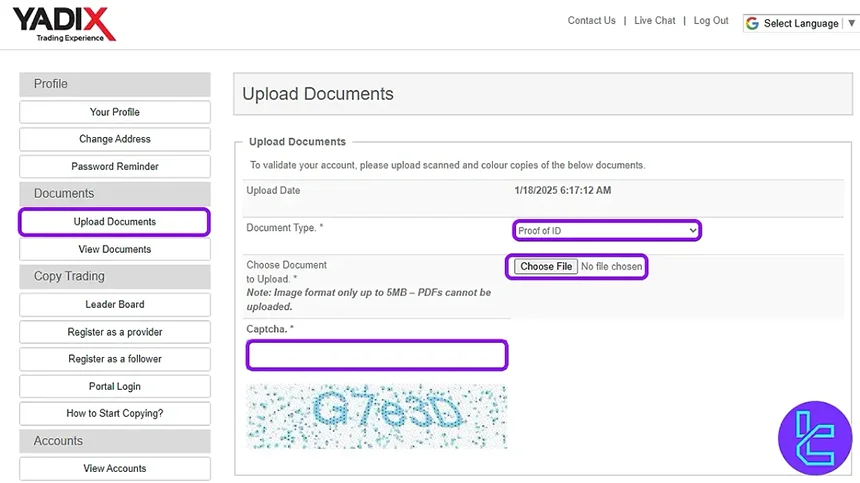Click Register as a follower
This screenshot has height=483, width=860.
pyautogui.click(x=115, y=359)
